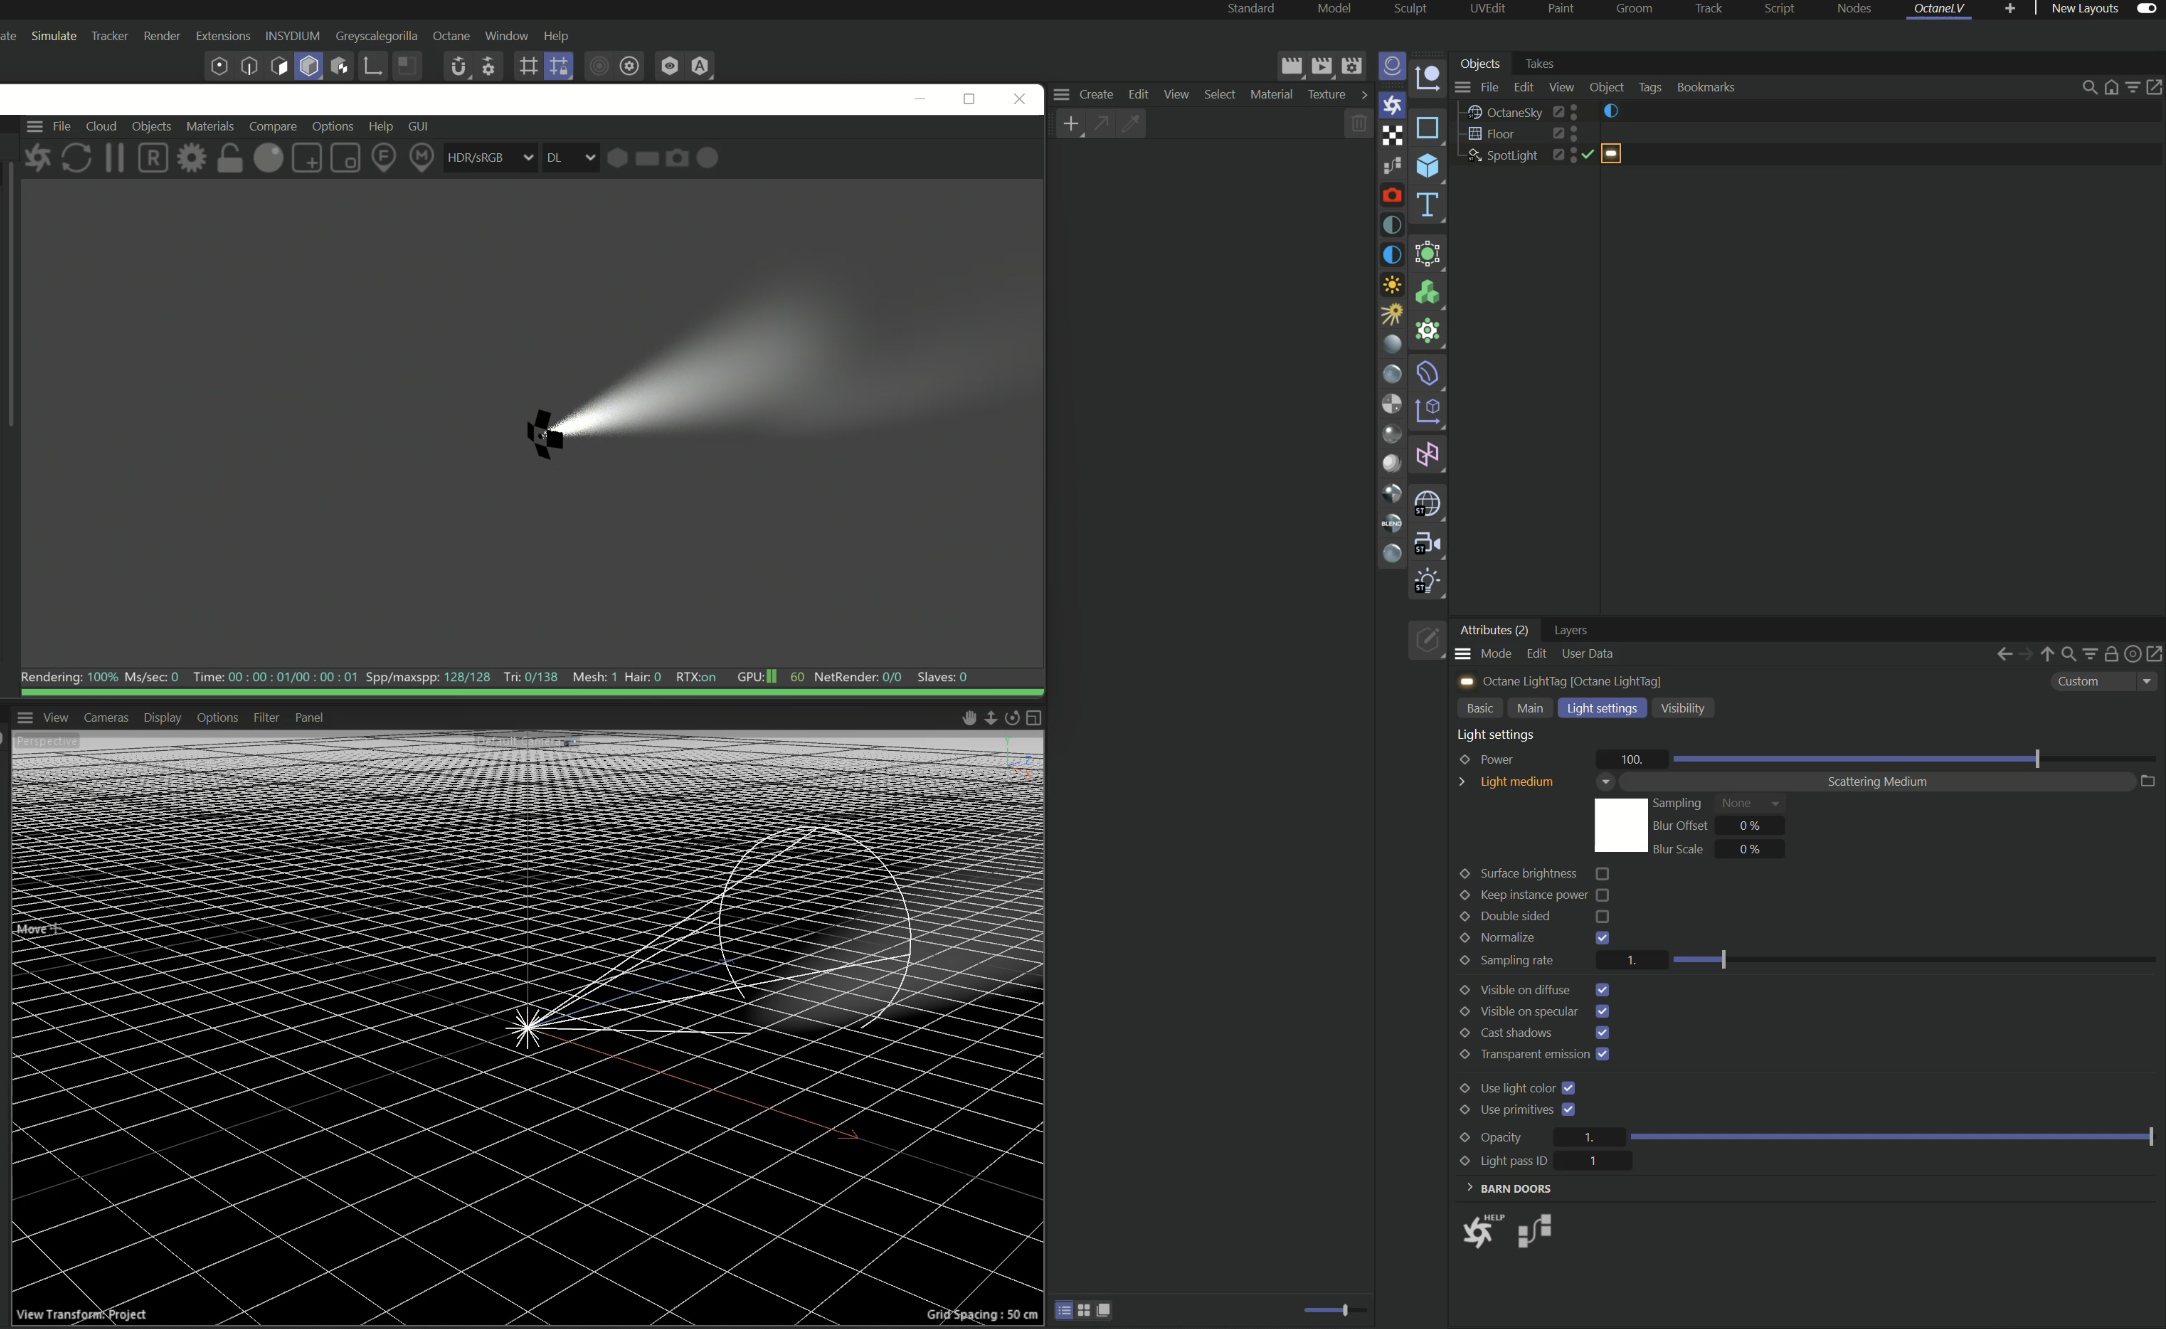Image resolution: width=2166 pixels, height=1329 pixels.
Task: Uncheck the Normalize checkbox
Action: [x=1602, y=938]
